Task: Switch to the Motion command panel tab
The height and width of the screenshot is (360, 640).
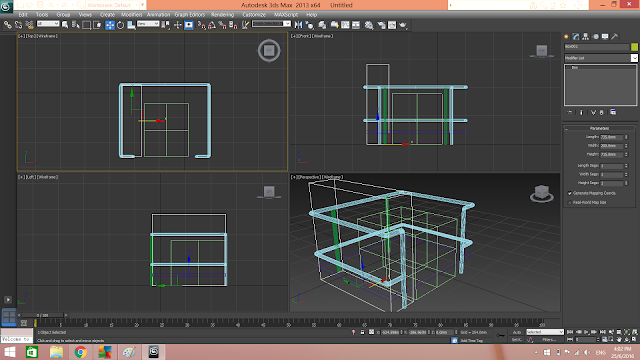Action: 596,37
